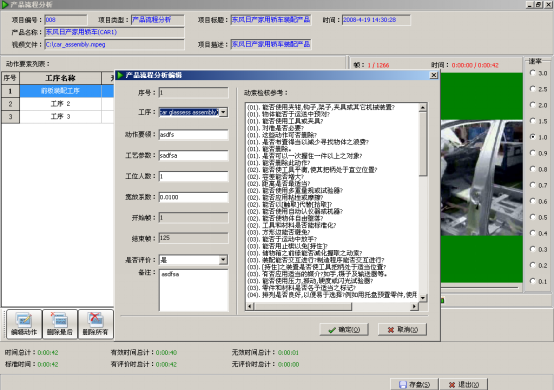Open the 工序 combo box dropdown arrow

pos(223,112)
